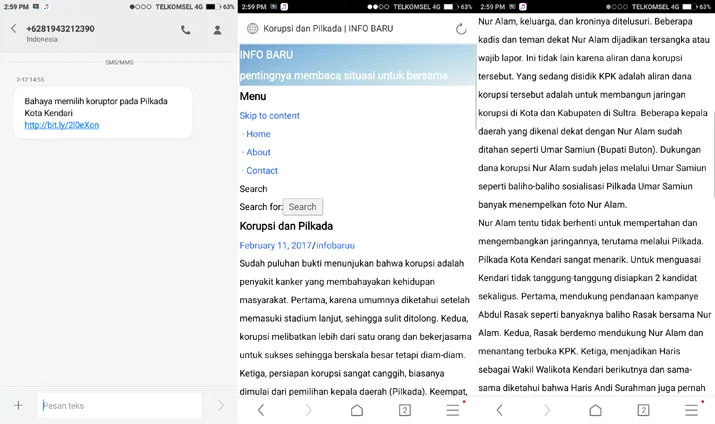Open the hamburger menu in the middle browser

point(453,410)
